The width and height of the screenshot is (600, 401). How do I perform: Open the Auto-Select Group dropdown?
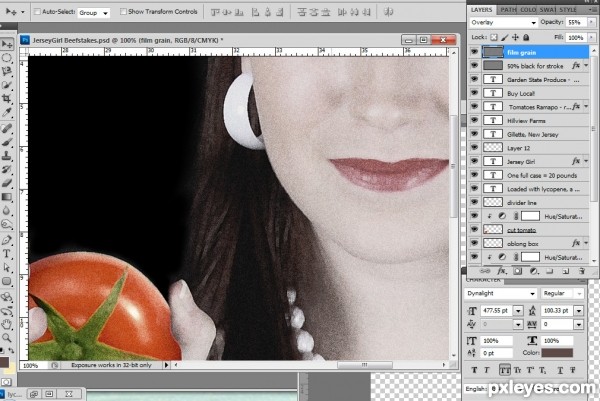[94, 13]
